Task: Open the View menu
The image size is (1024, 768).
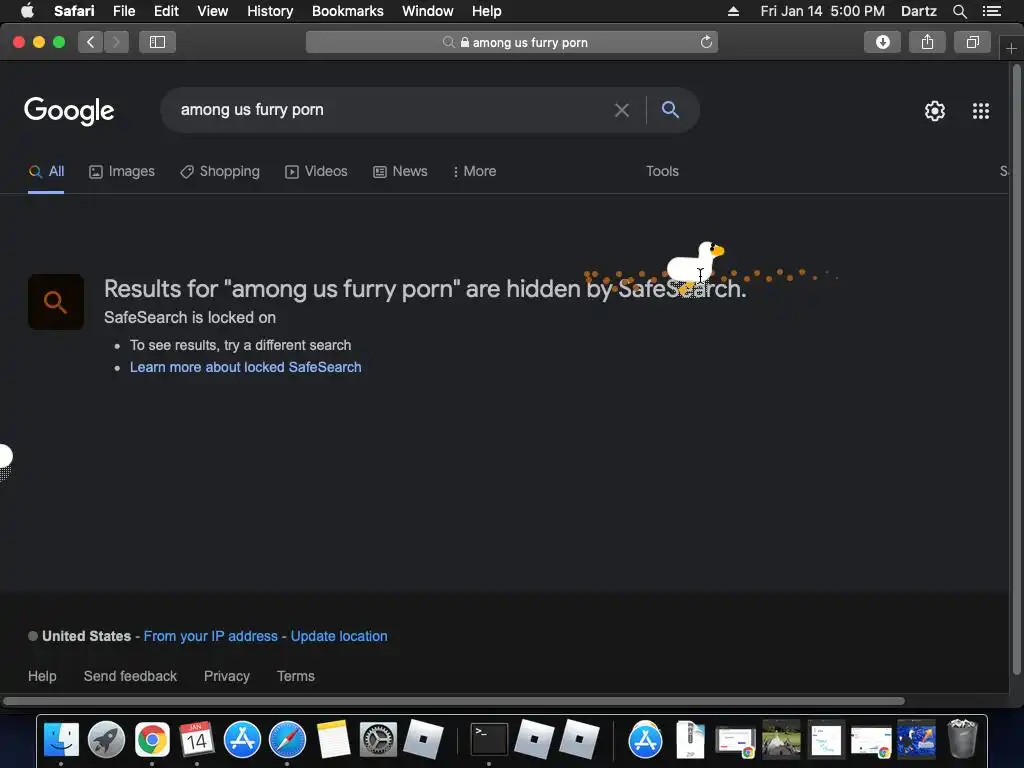Action: [213, 11]
